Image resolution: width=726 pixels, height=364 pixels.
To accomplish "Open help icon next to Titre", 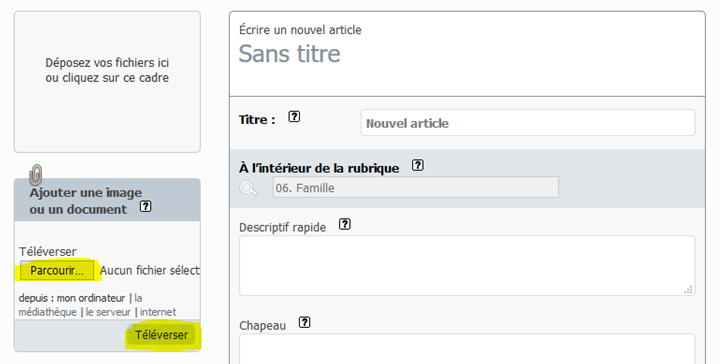I will [294, 117].
